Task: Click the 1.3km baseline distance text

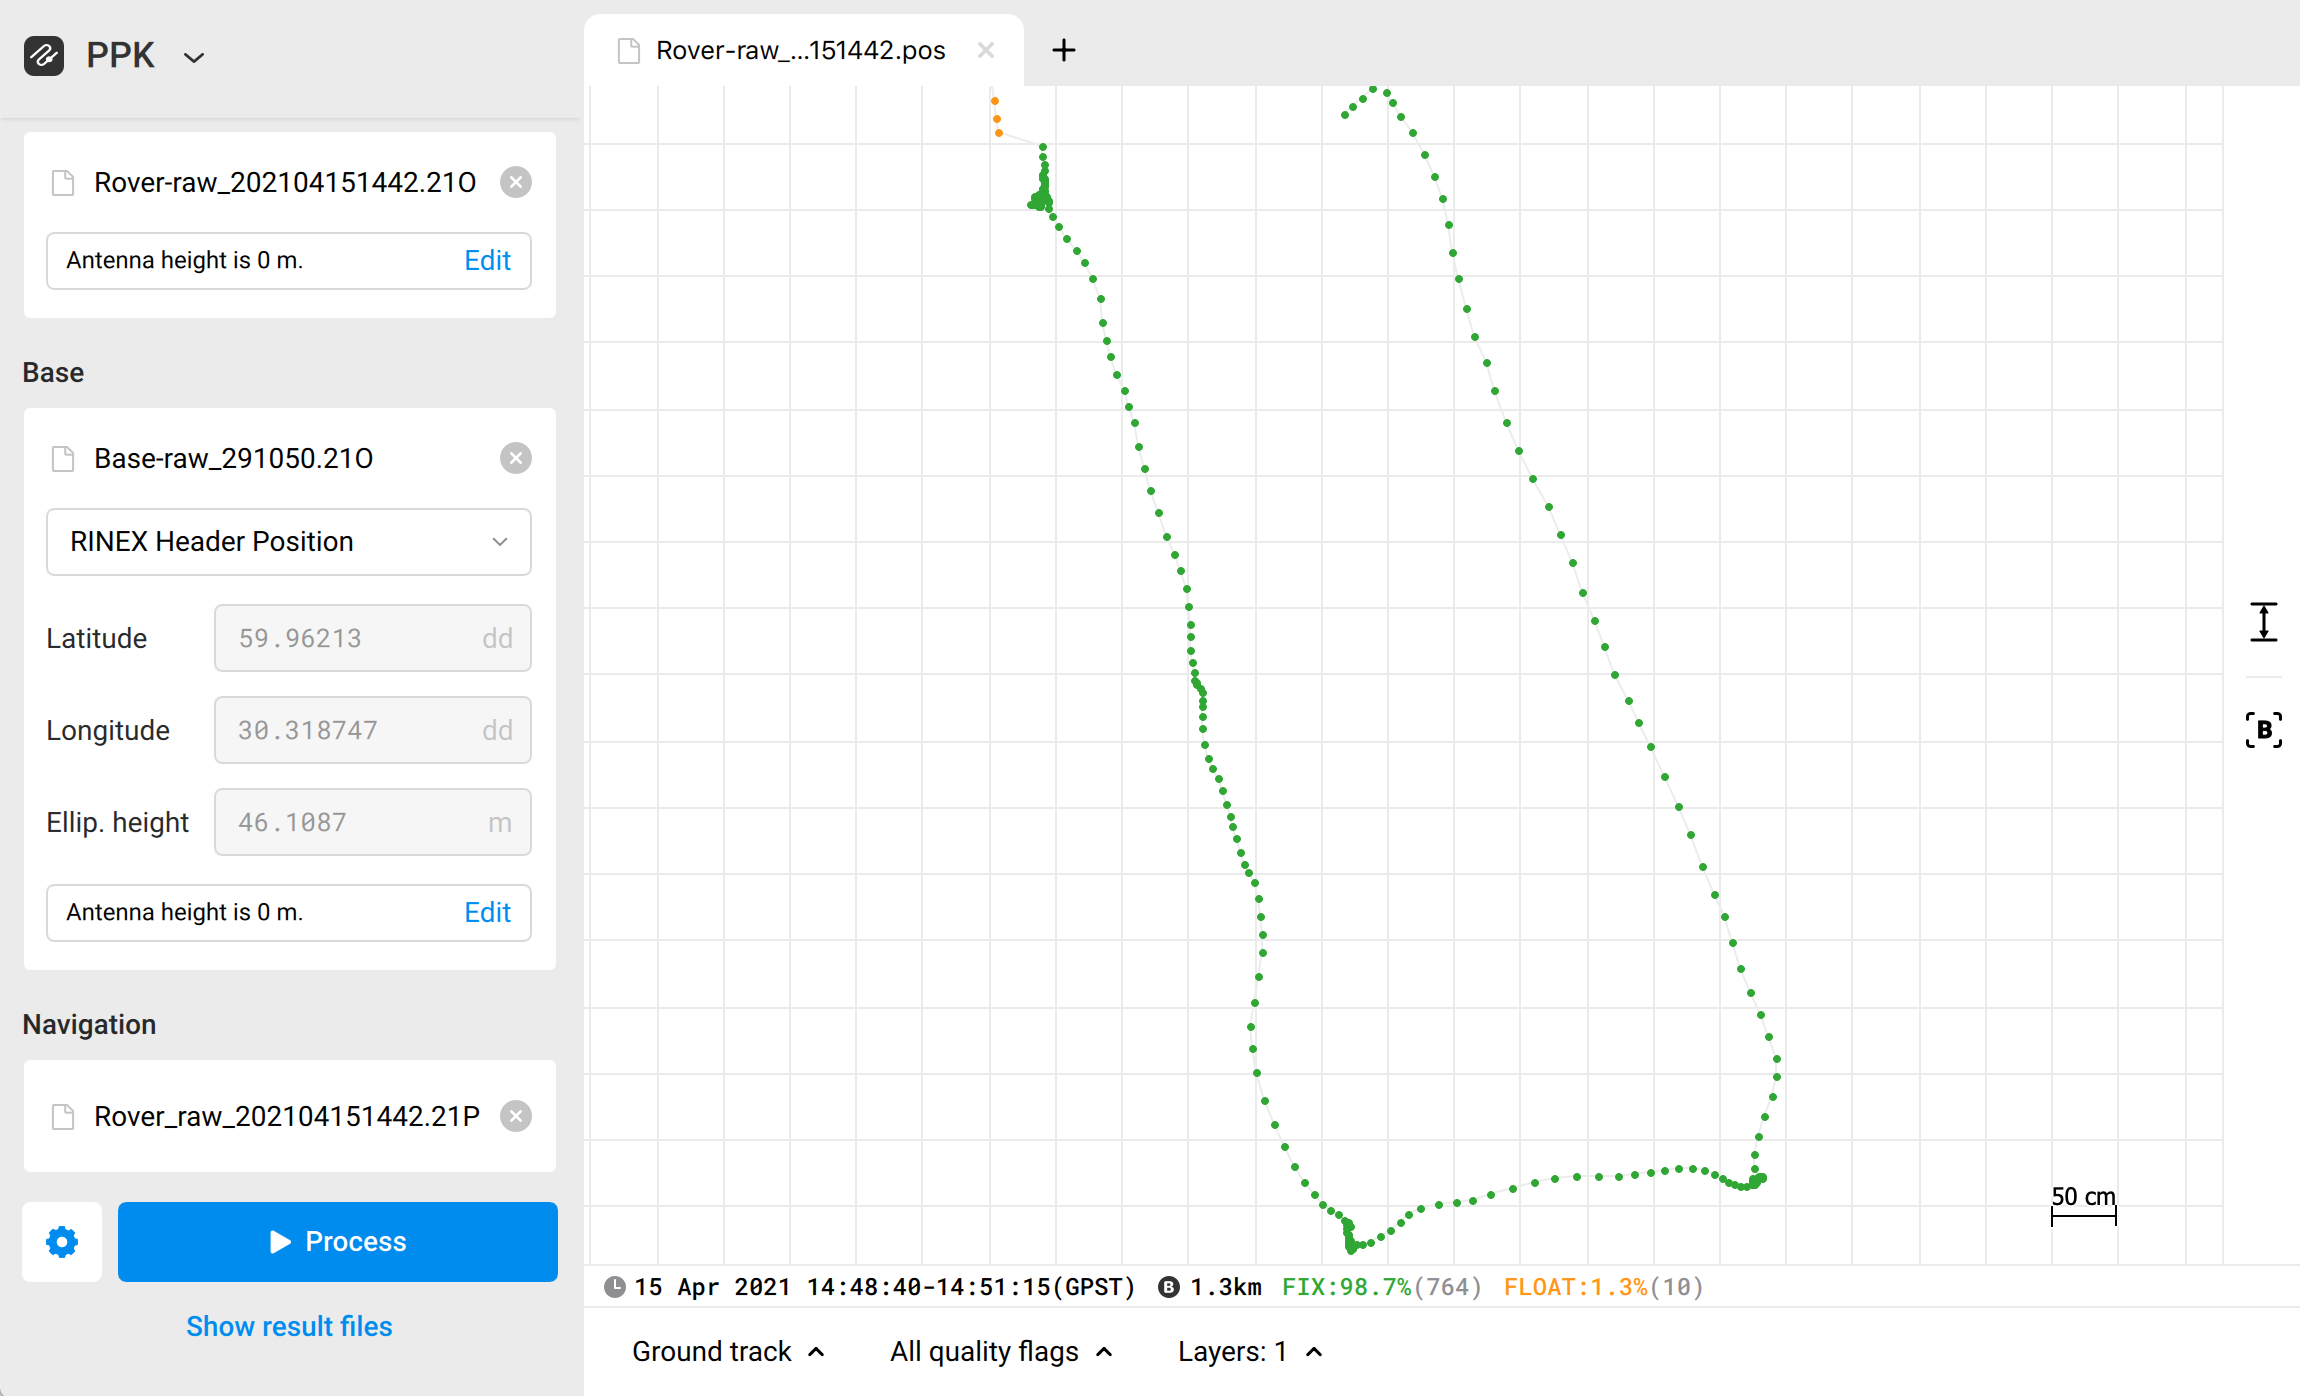Action: tap(1226, 1287)
